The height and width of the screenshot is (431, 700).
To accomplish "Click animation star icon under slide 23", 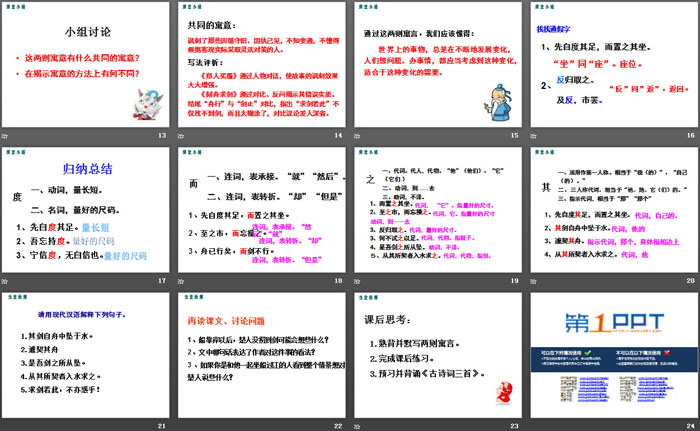I will click(x=357, y=427).
